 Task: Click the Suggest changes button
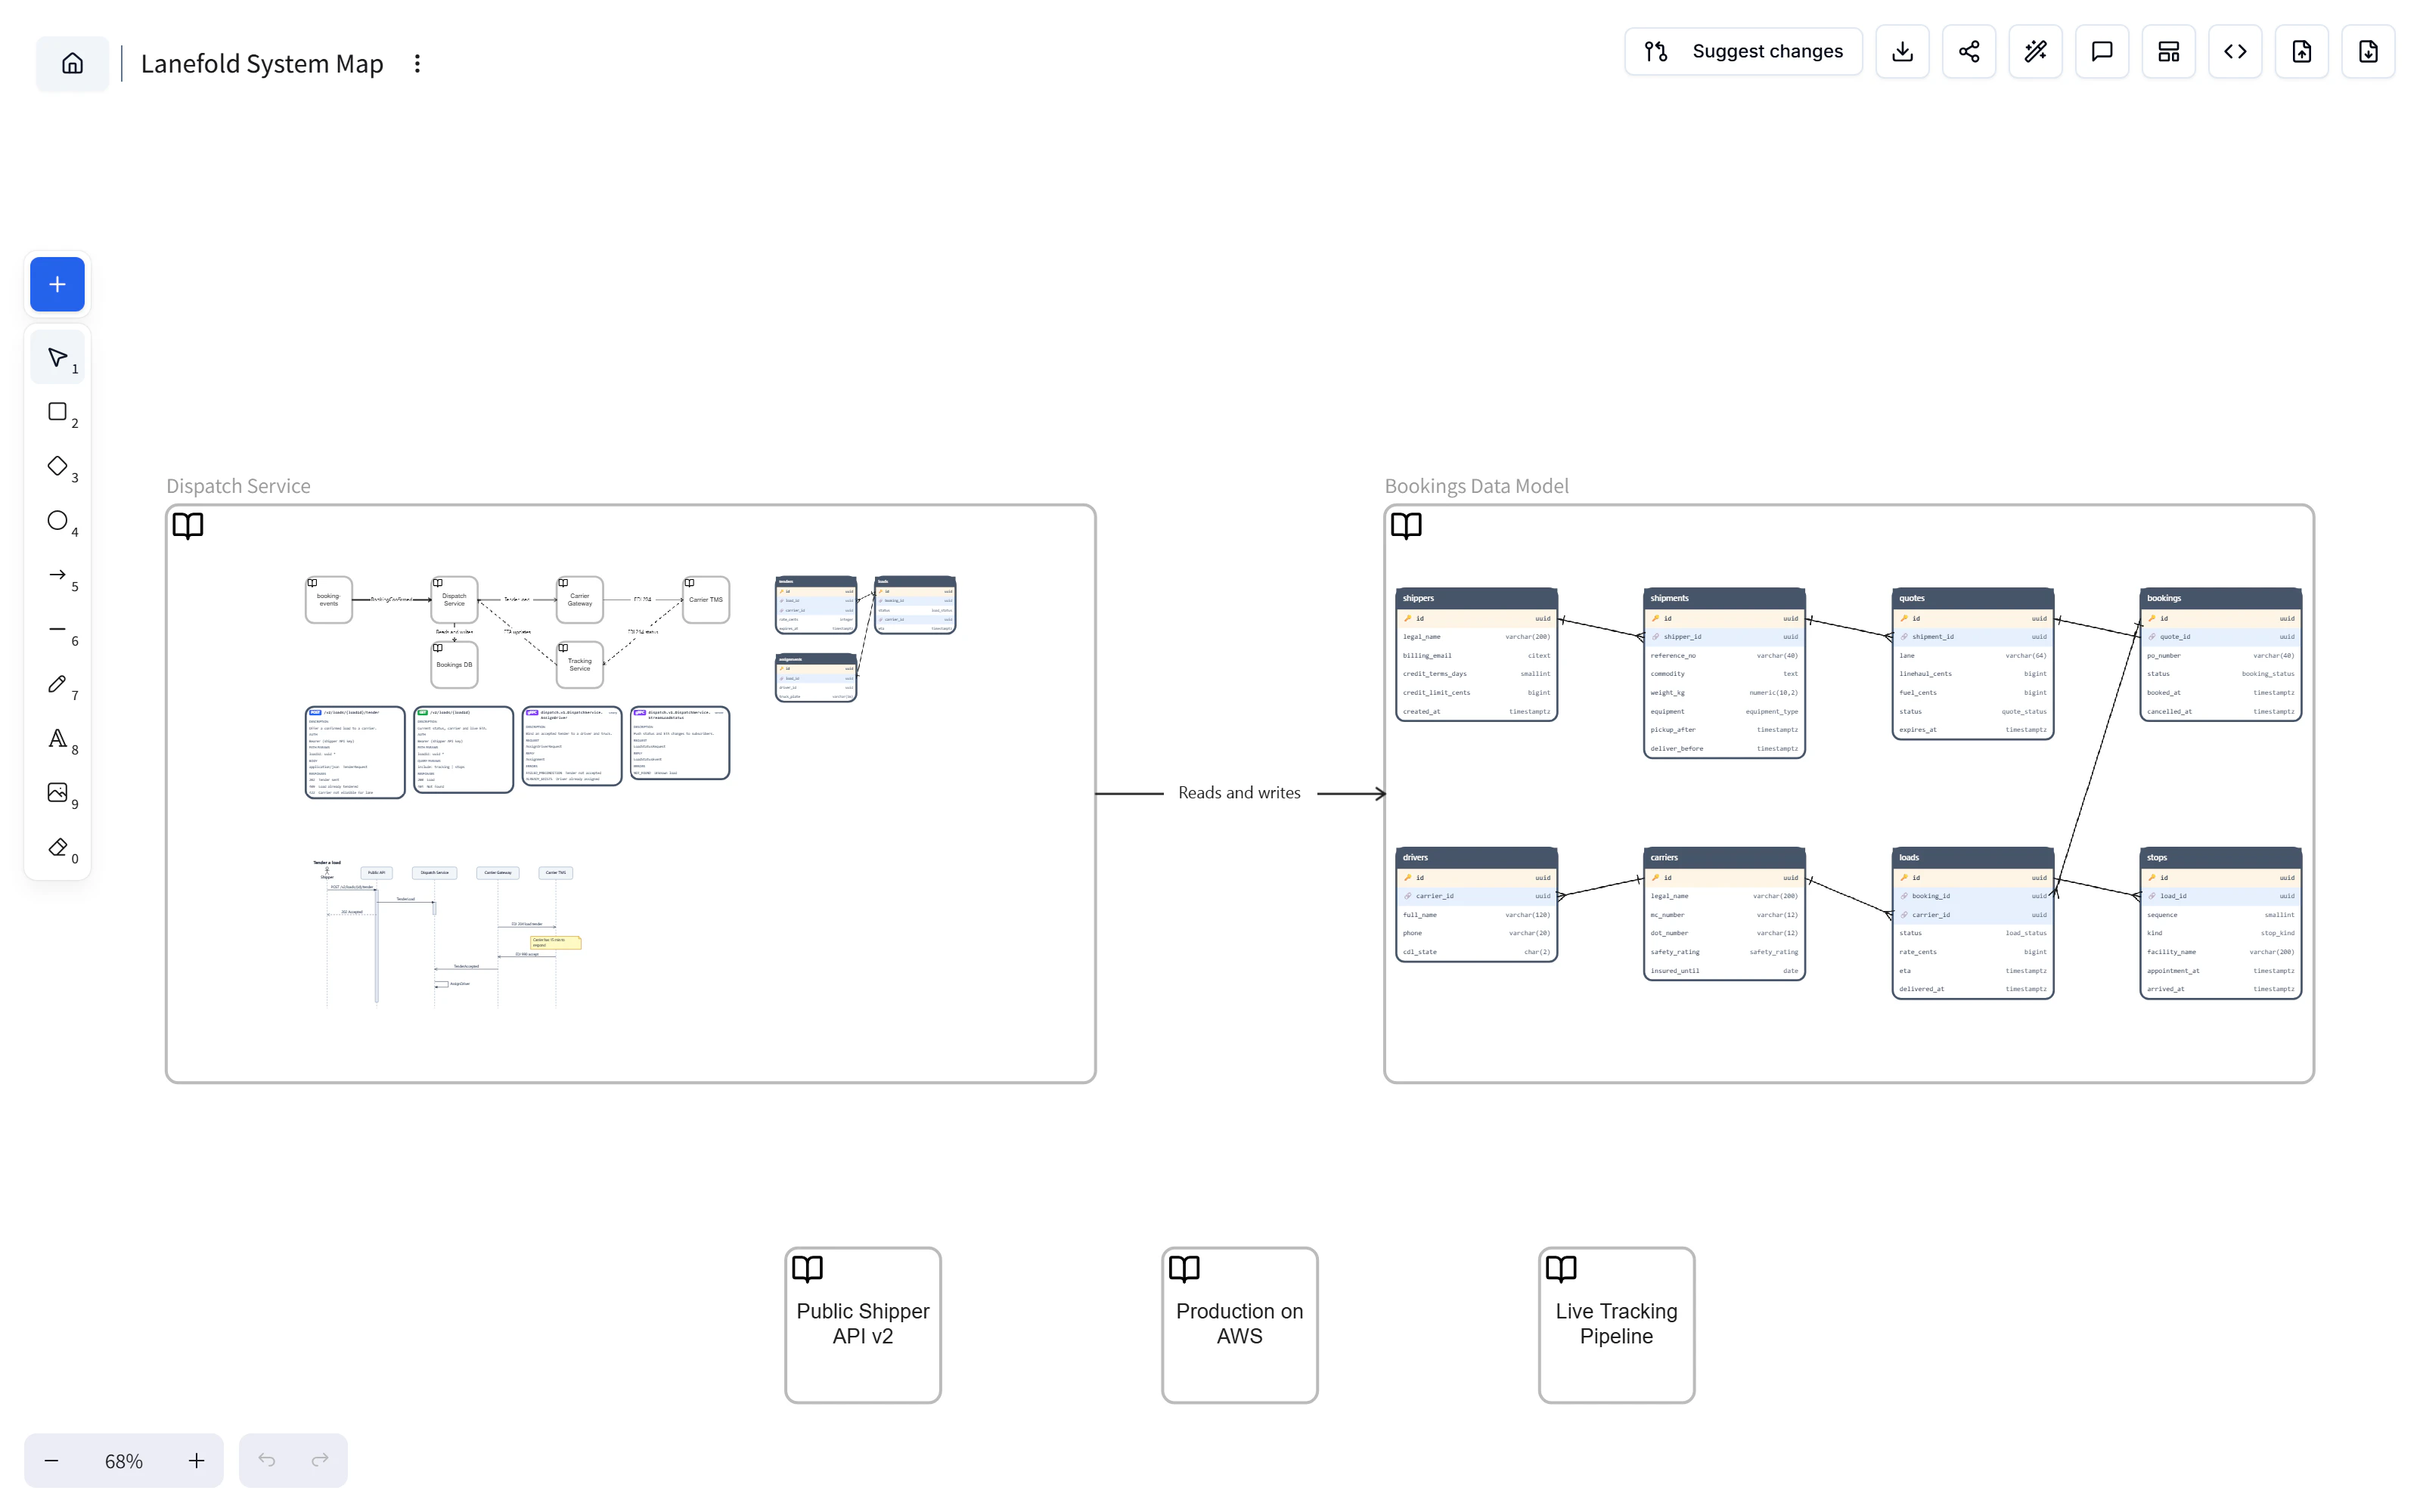[x=1743, y=51]
